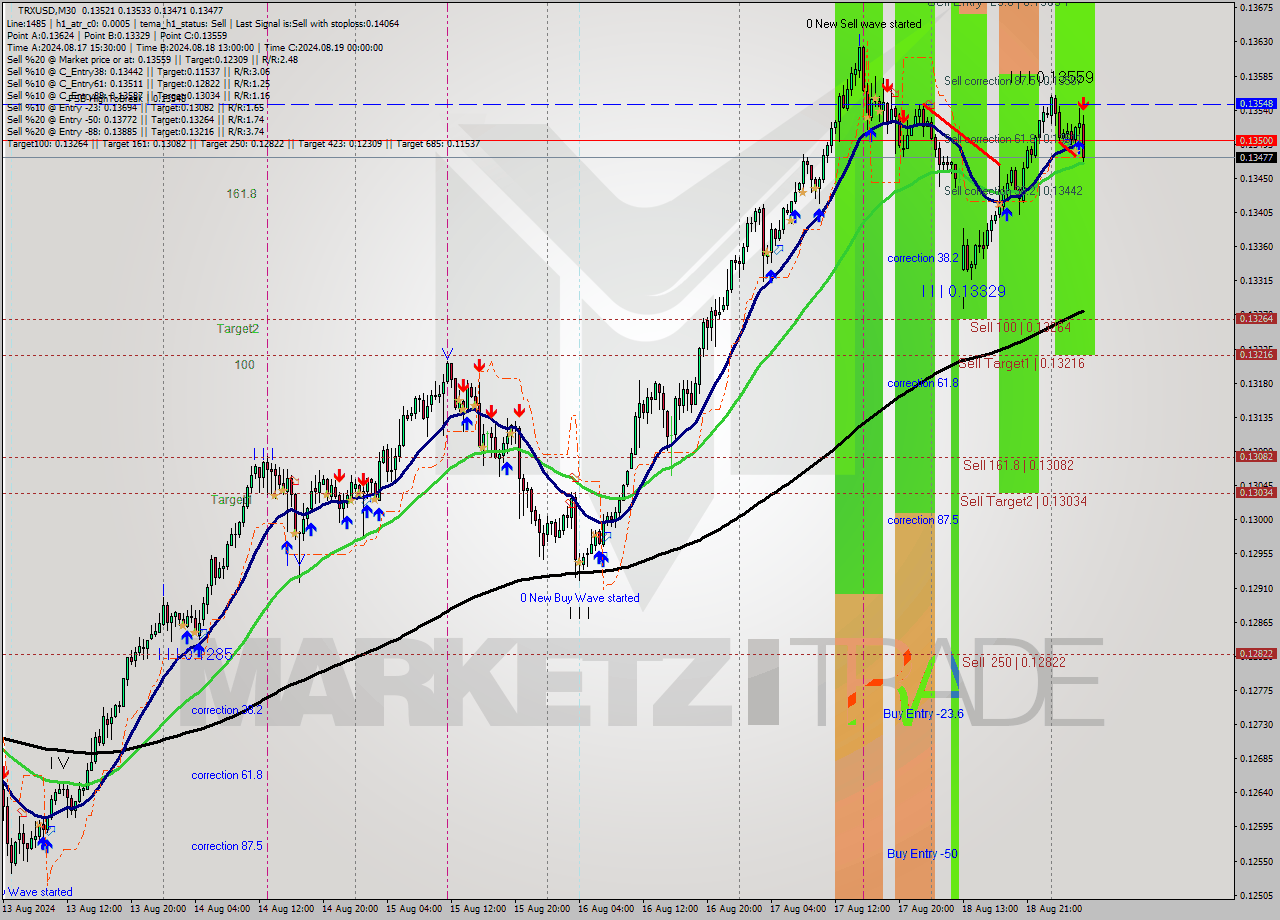Click the red price tag 0.13500

(x=1256, y=140)
